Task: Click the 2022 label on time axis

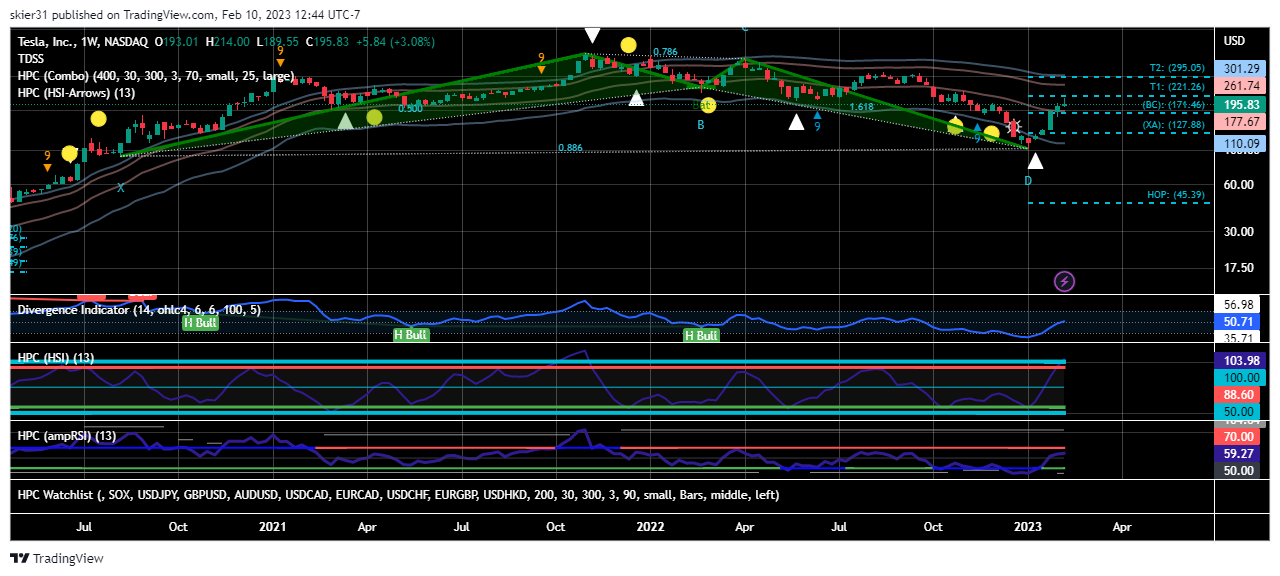Action: [x=651, y=526]
